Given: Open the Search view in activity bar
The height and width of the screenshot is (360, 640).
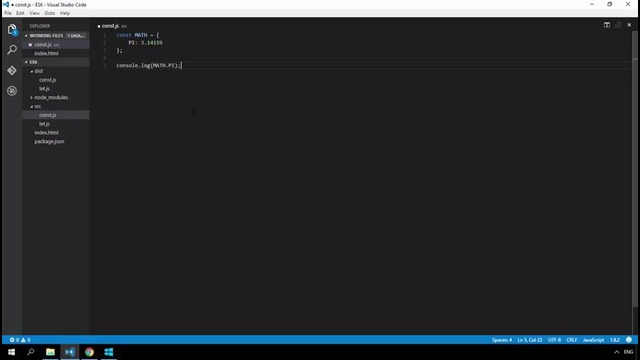Looking at the screenshot, I should [x=12, y=50].
